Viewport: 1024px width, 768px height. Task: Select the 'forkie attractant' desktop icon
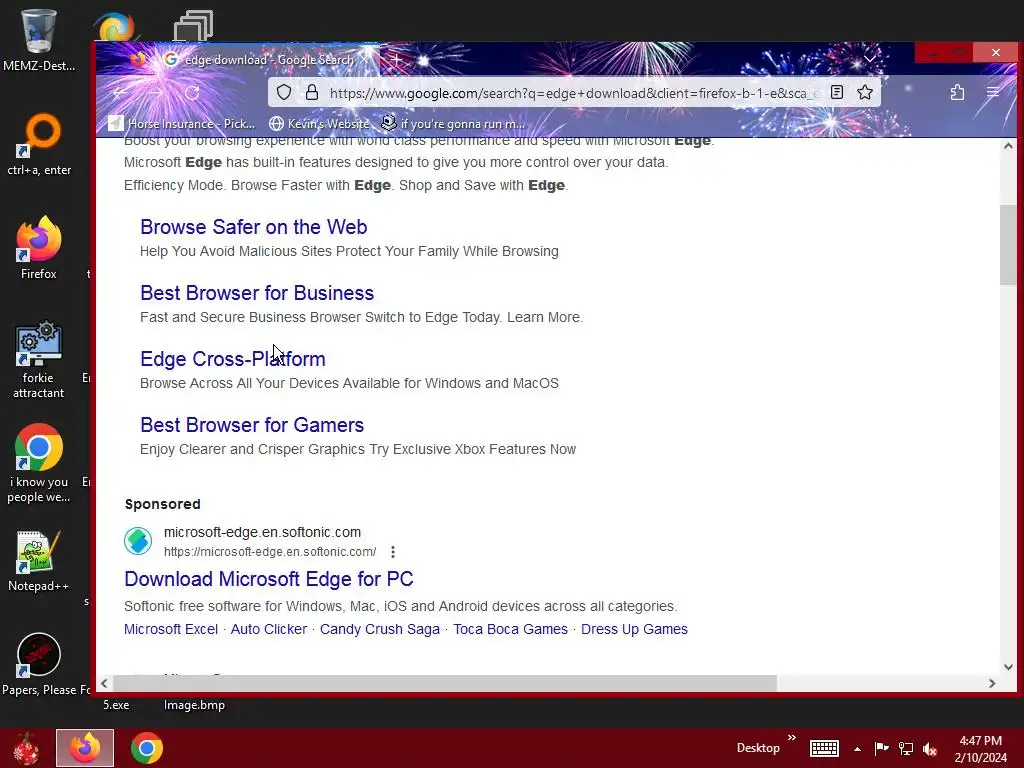[x=39, y=359]
